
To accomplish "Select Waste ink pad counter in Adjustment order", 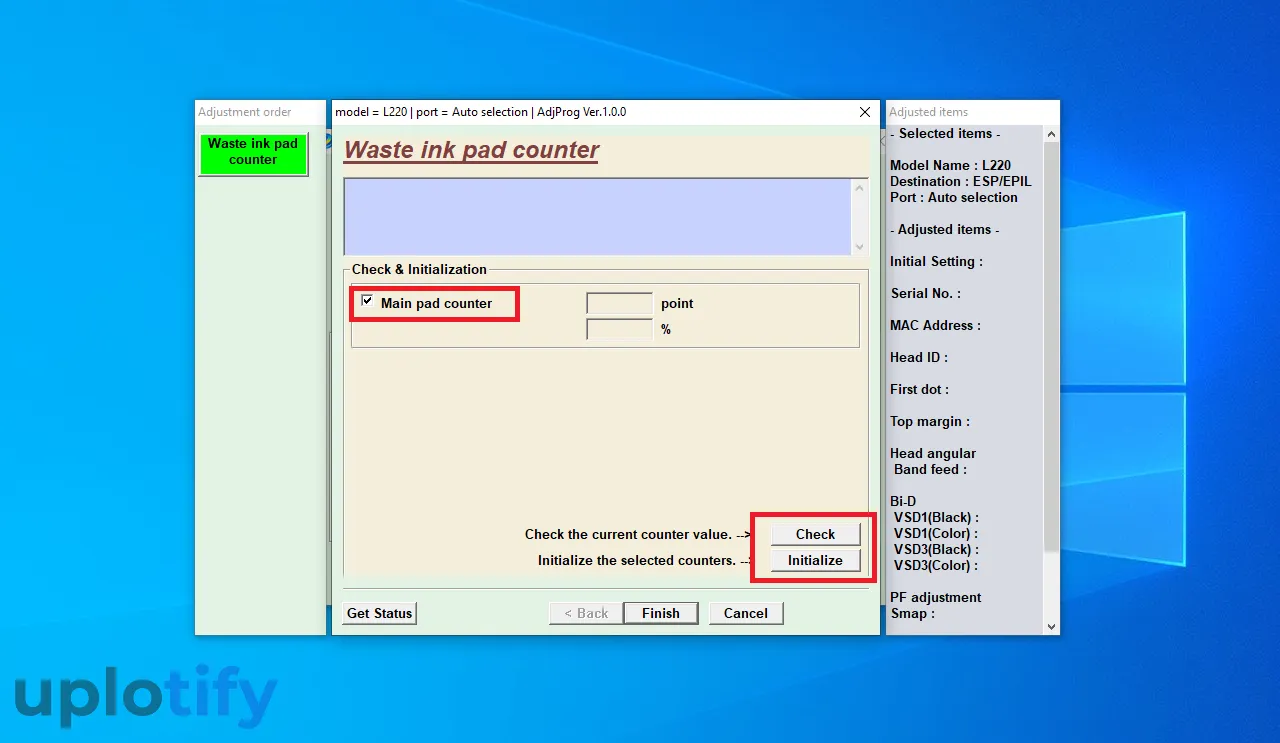I will click(x=253, y=153).
